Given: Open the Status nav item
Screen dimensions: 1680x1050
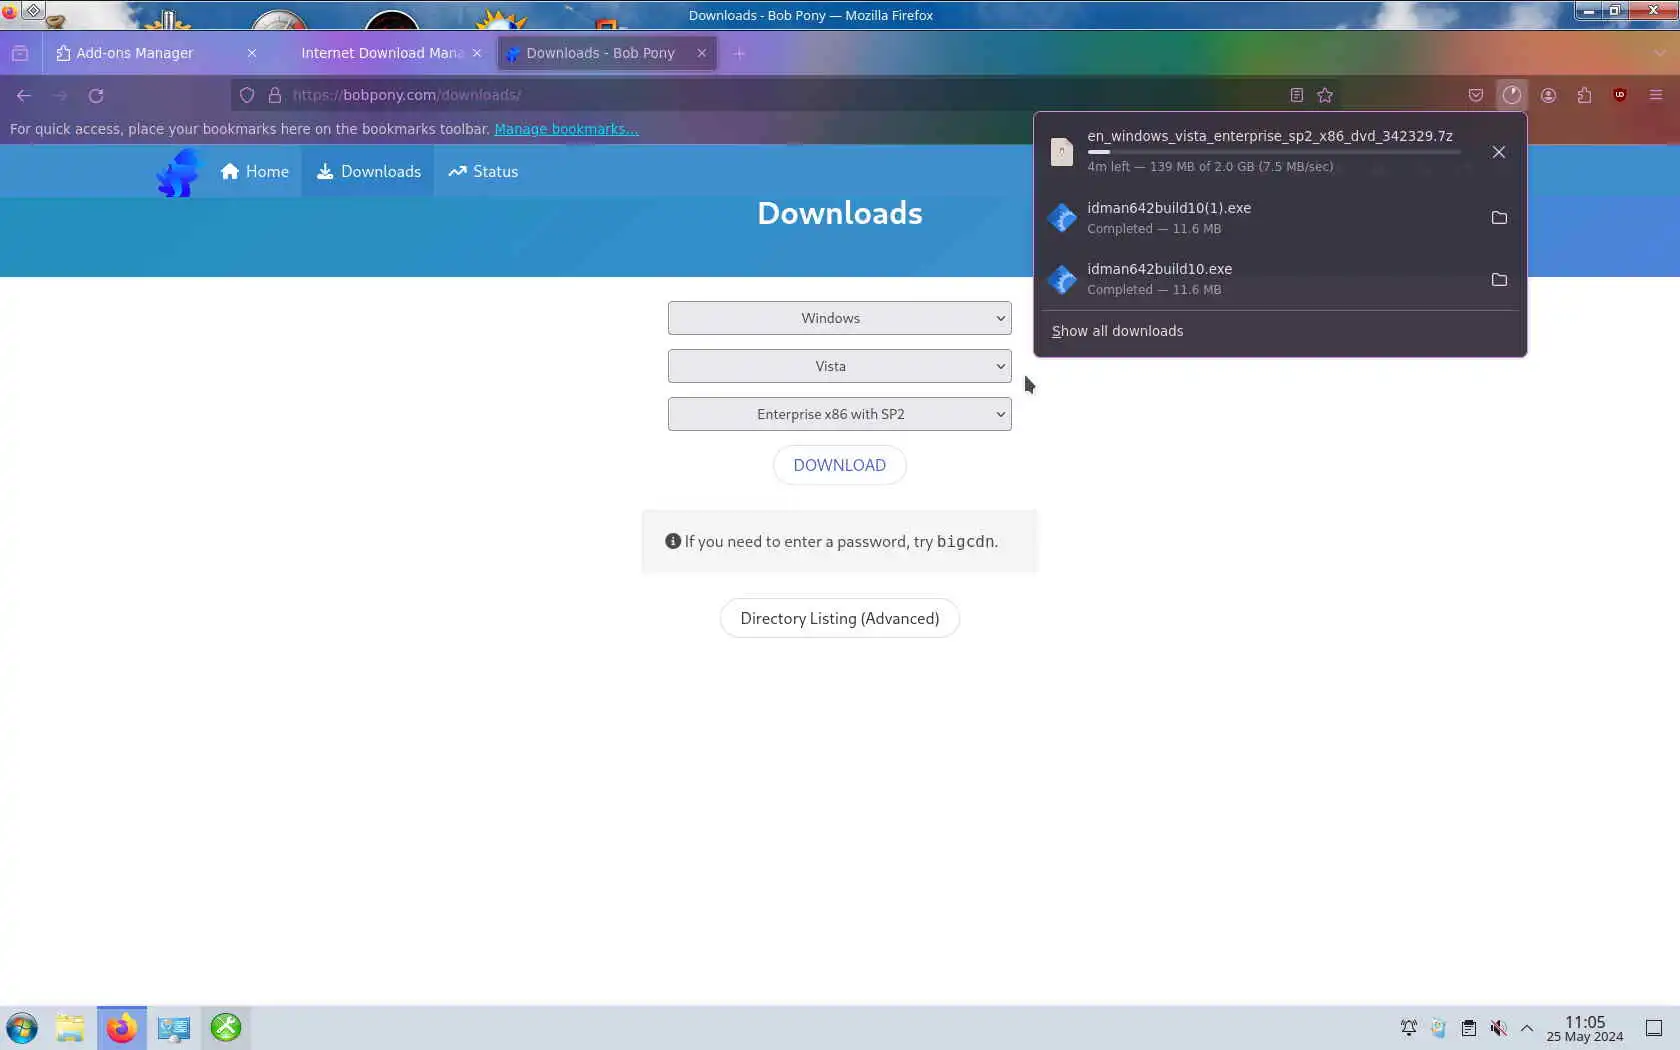Looking at the screenshot, I should click(483, 172).
